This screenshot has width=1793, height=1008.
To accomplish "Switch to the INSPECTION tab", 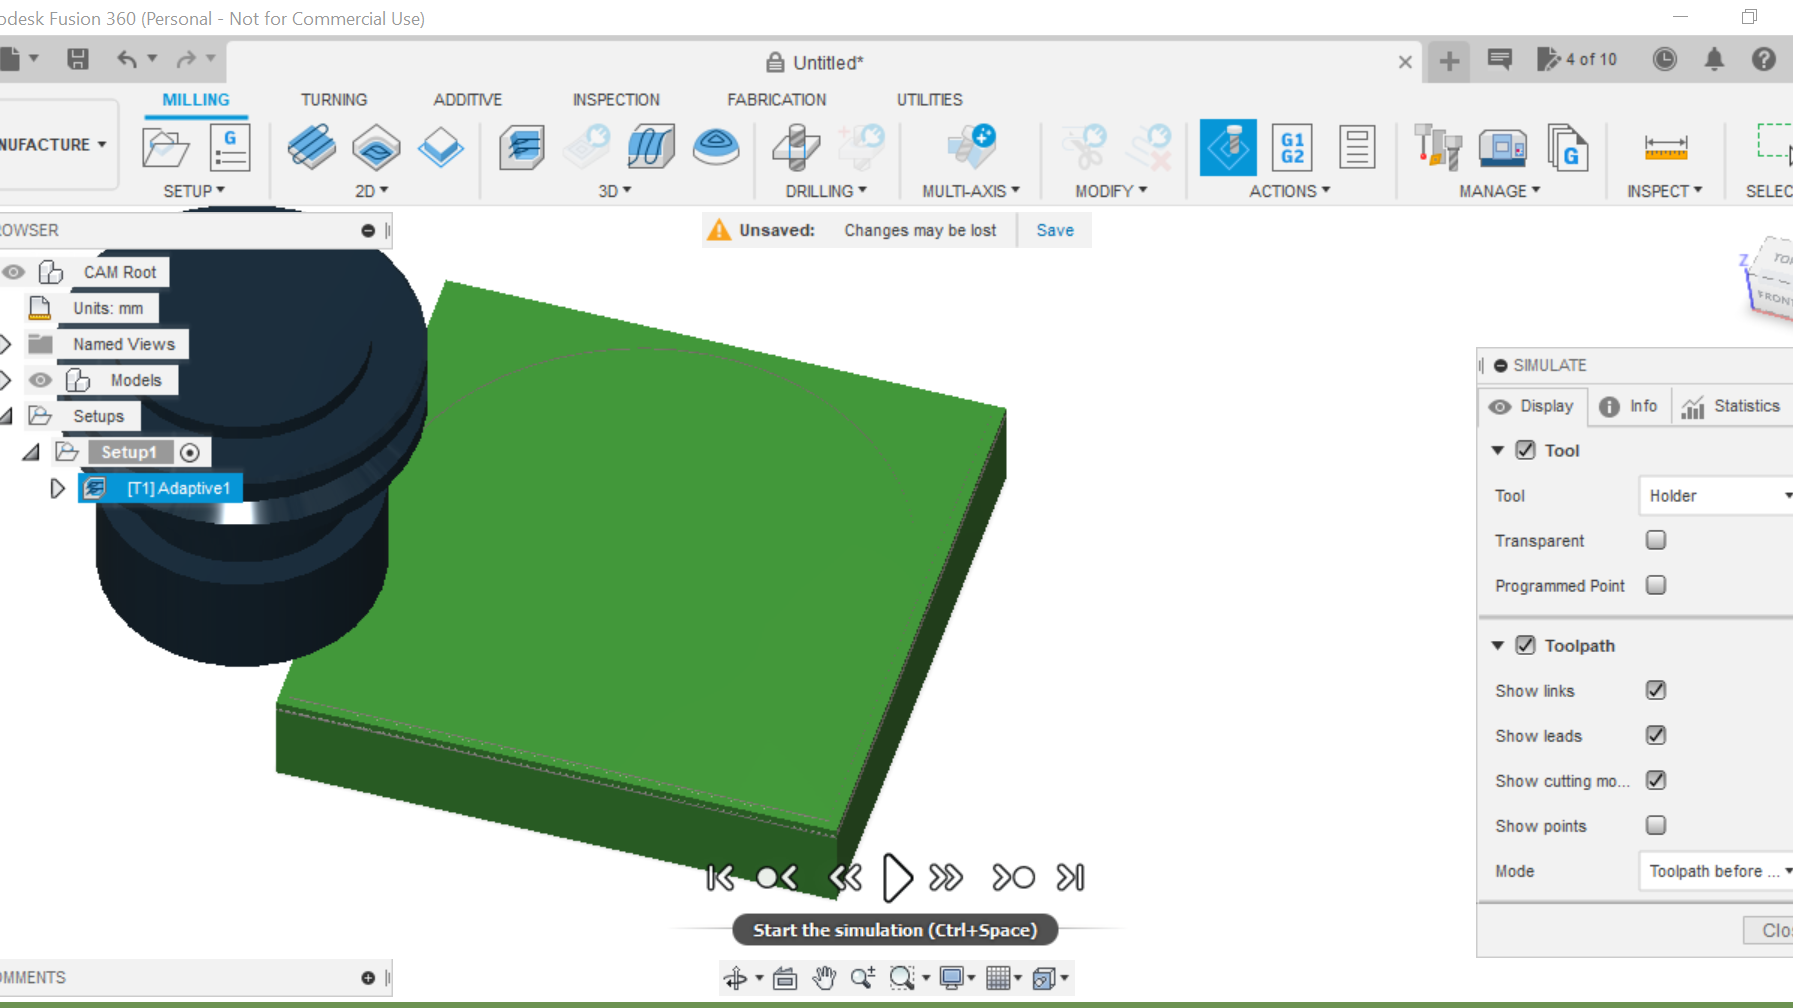I will tap(616, 100).
